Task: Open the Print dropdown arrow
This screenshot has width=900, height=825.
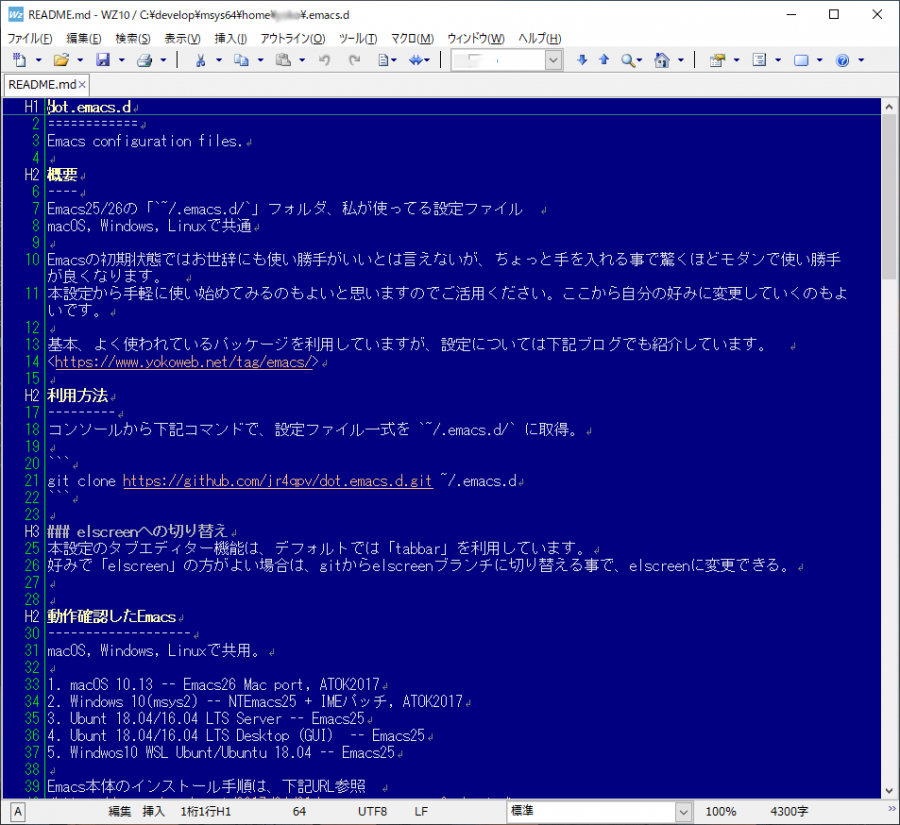Action: coord(163,60)
